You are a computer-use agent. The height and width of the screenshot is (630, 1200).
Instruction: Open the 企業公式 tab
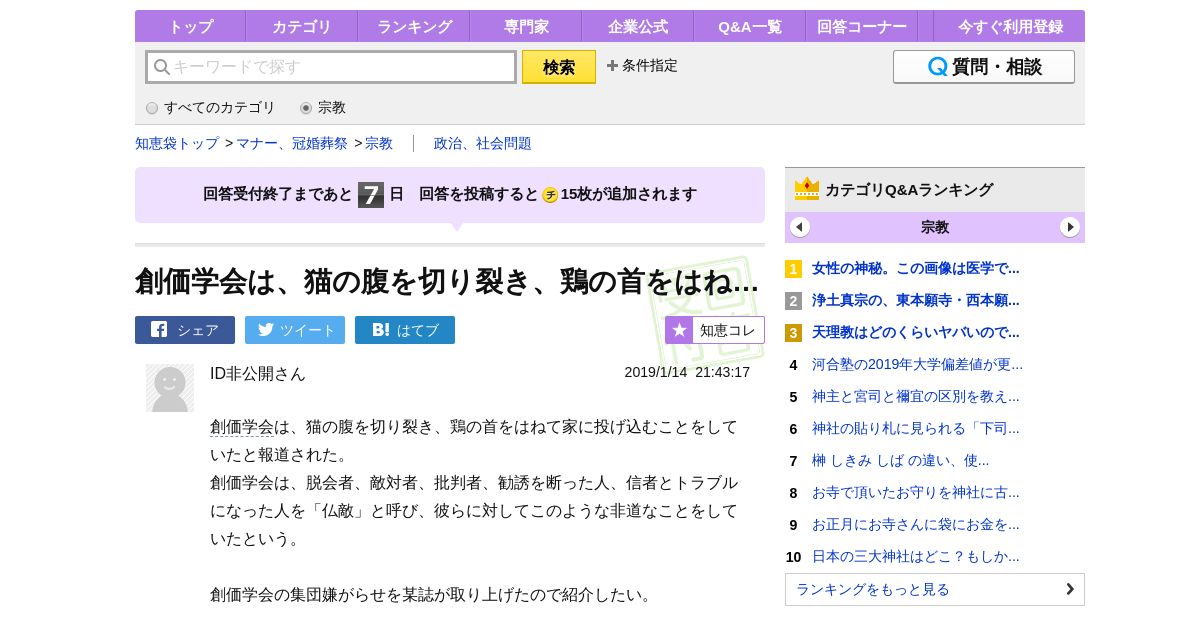638,26
